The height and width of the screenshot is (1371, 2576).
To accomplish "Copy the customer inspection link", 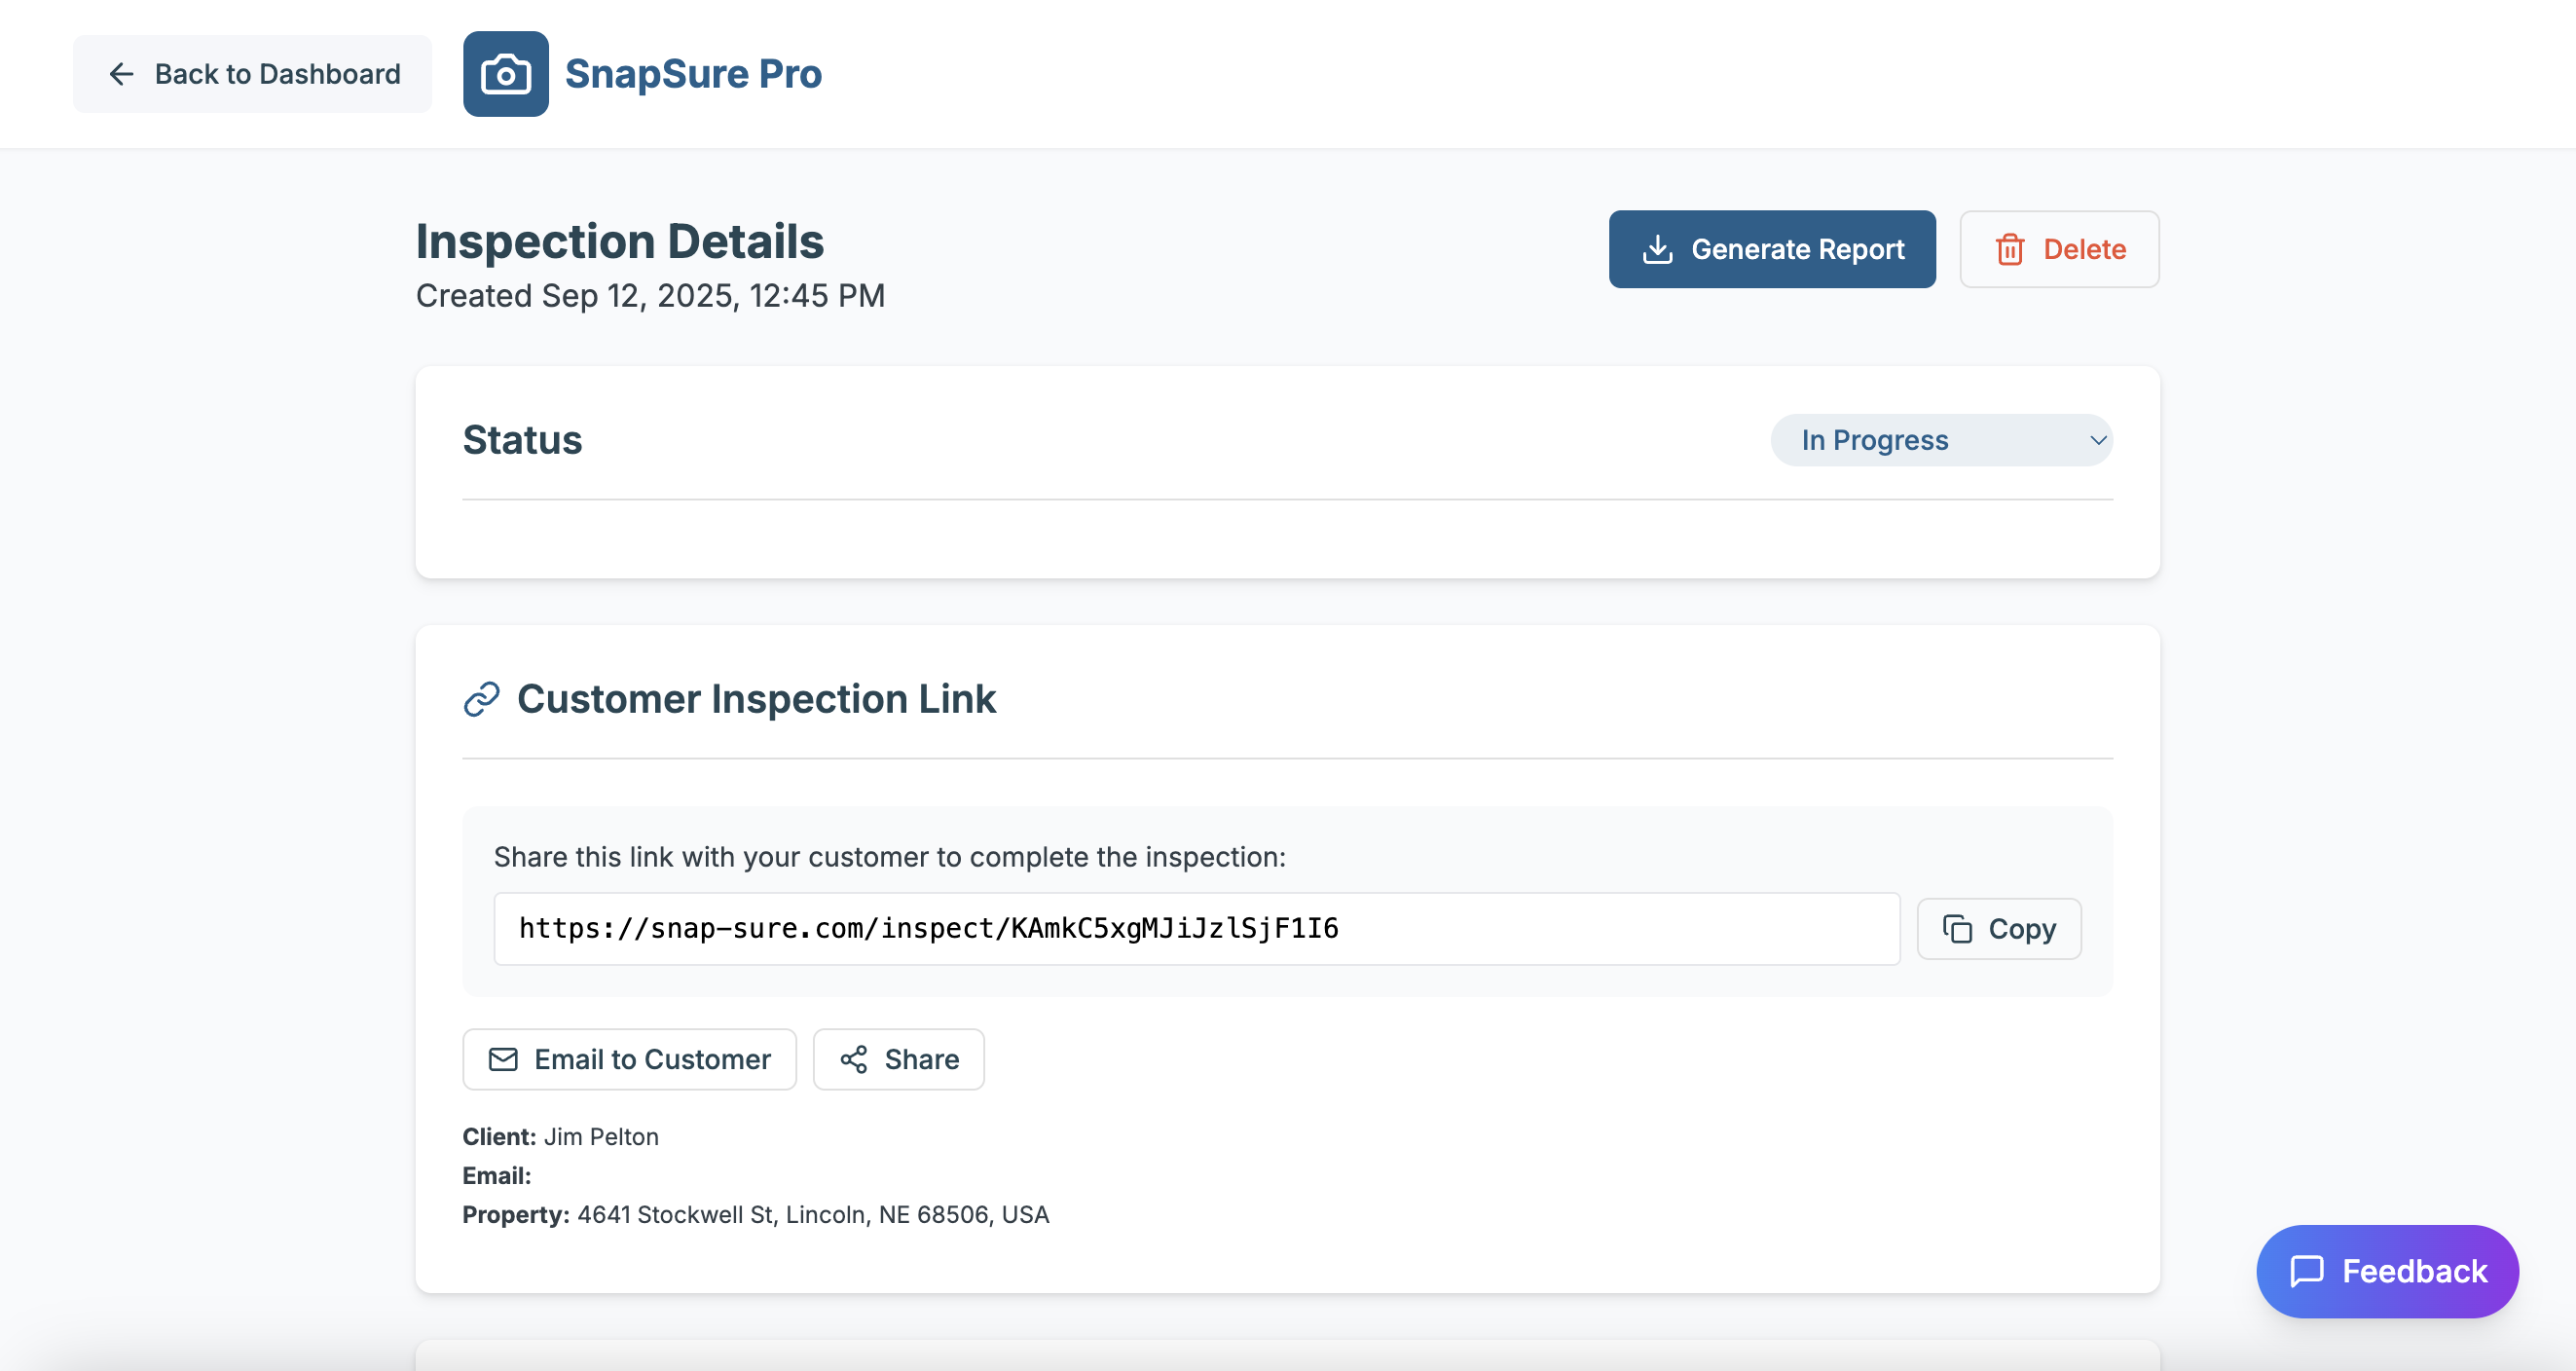I will 1998,929.
